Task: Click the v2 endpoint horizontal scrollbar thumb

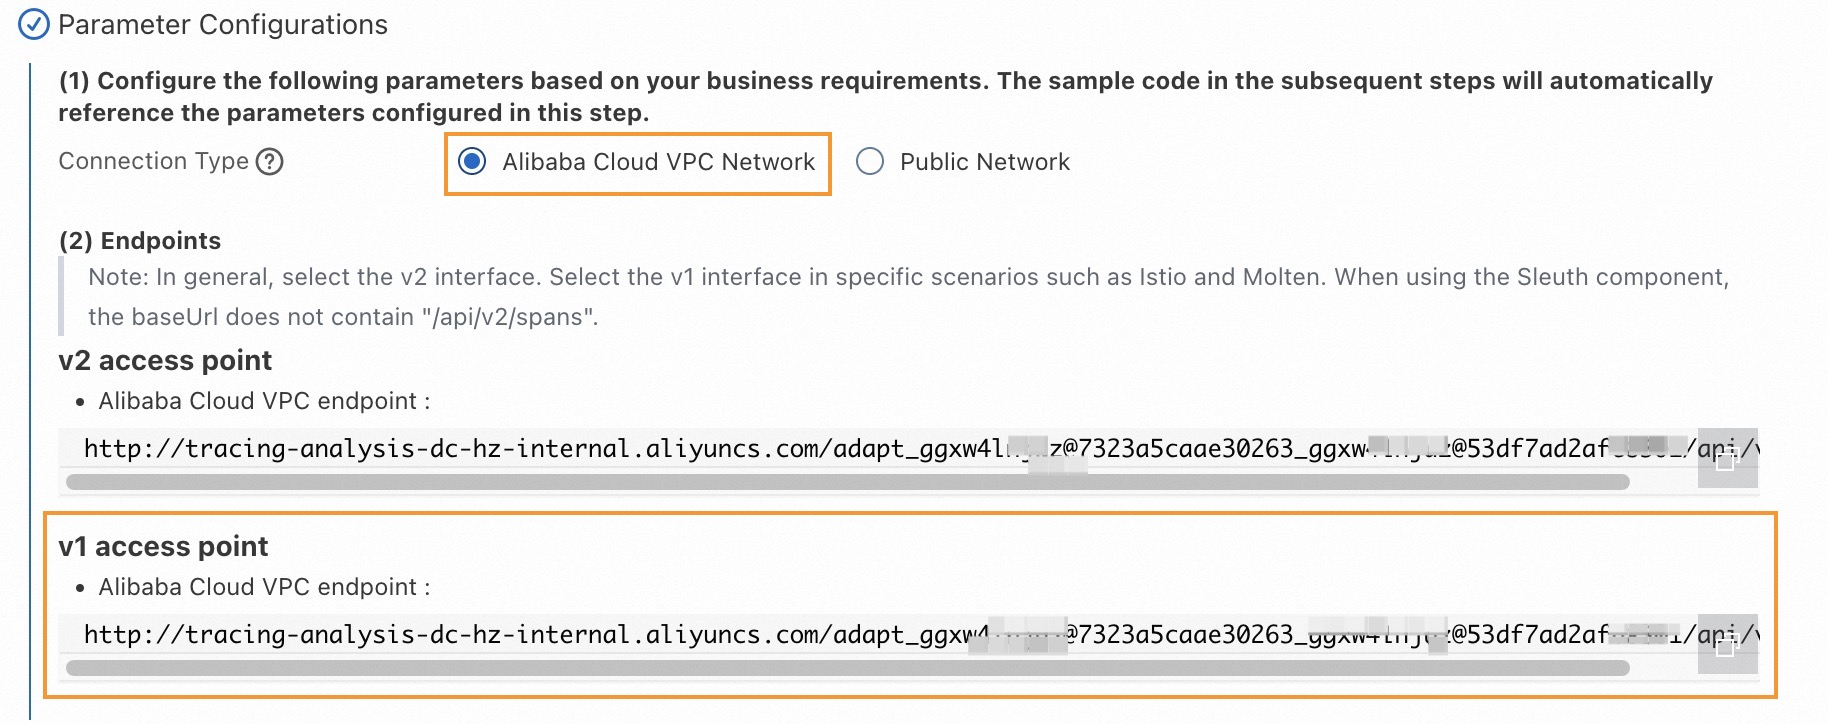Action: tap(846, 482)
